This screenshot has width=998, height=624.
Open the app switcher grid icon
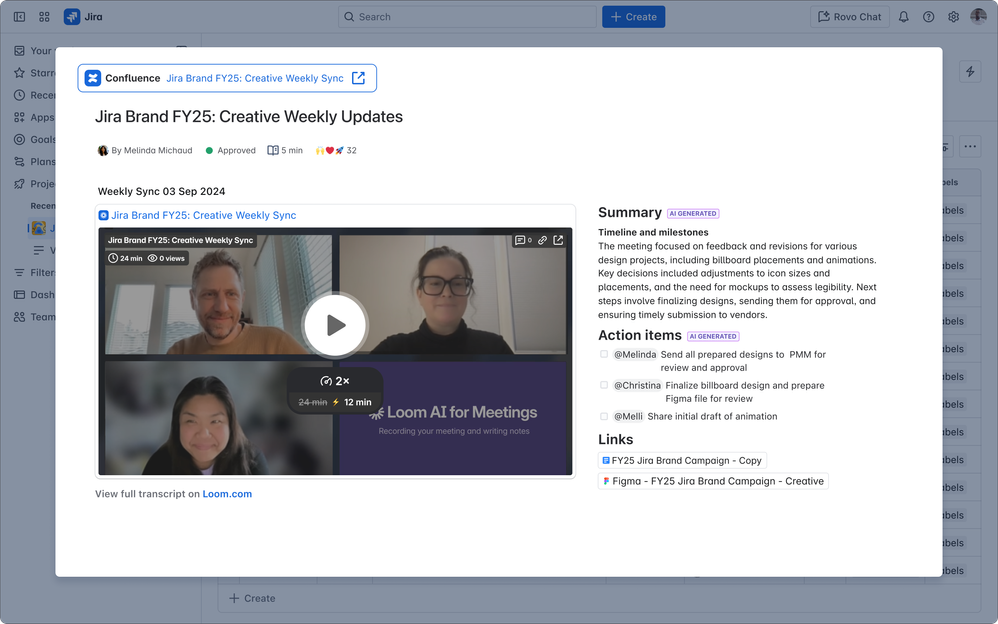tap(44, 17)
